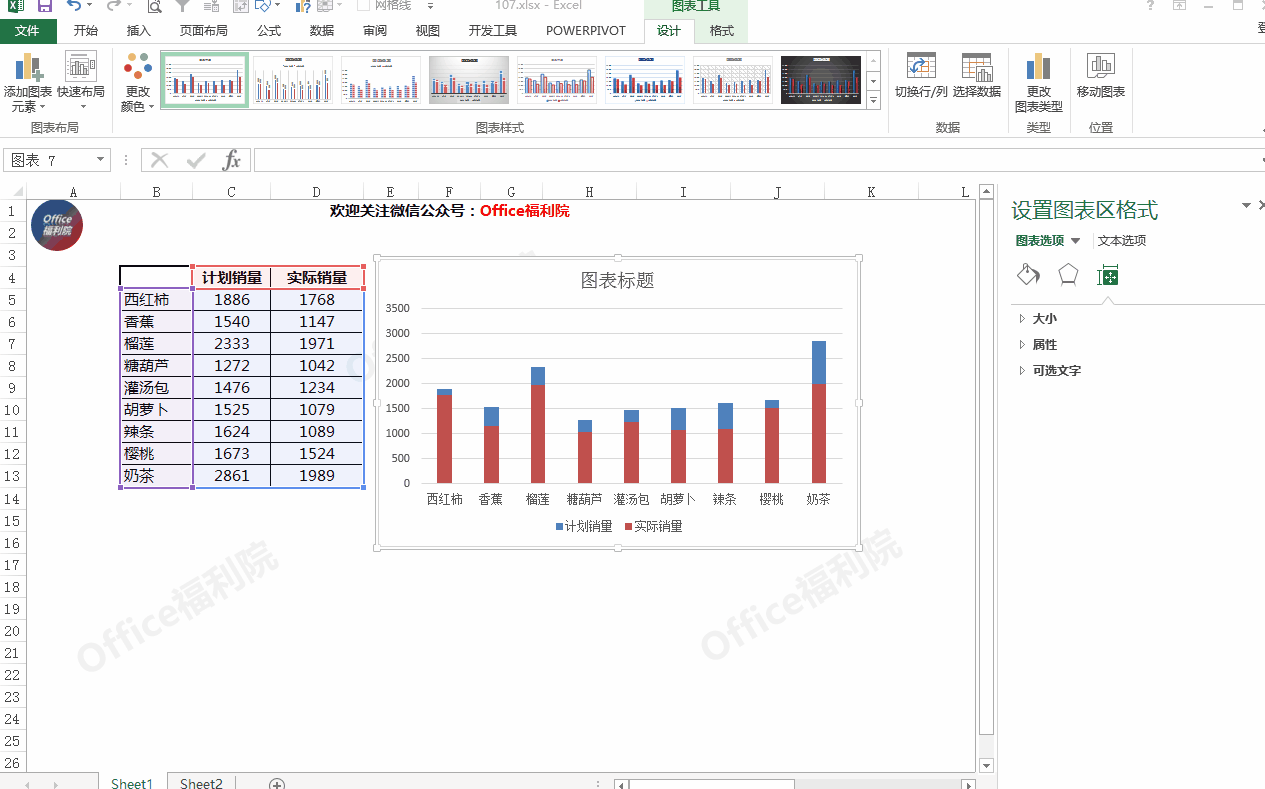Open Add Chart Element (添加图表元素) menu

[27, 82]
